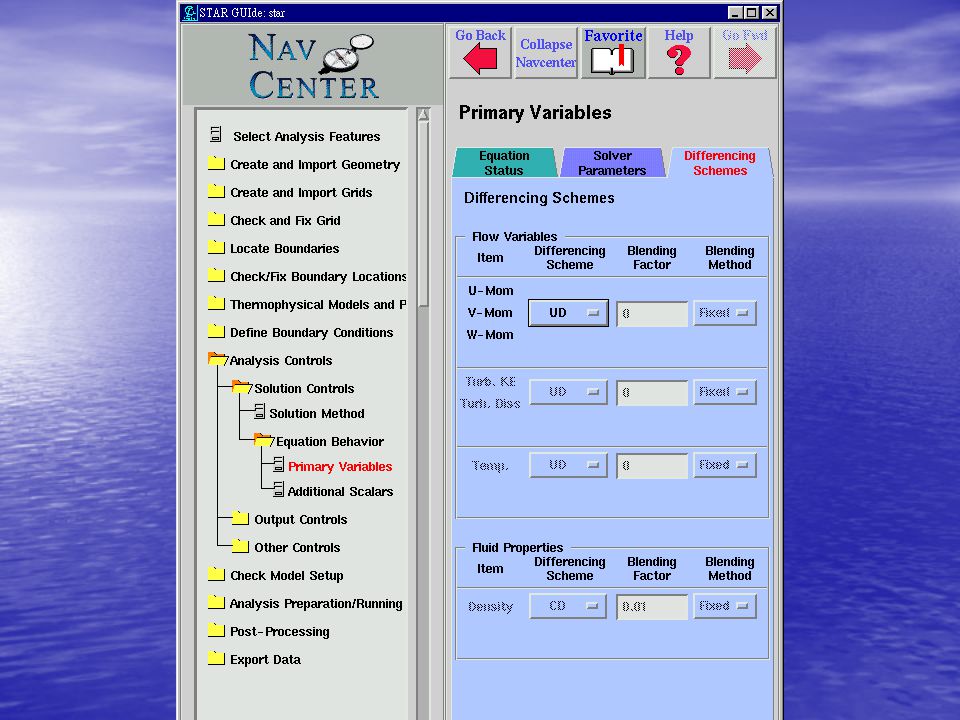The image size is (960, 720).
Task: Click Post-Processing folder icon
Action: click(216, 631)
